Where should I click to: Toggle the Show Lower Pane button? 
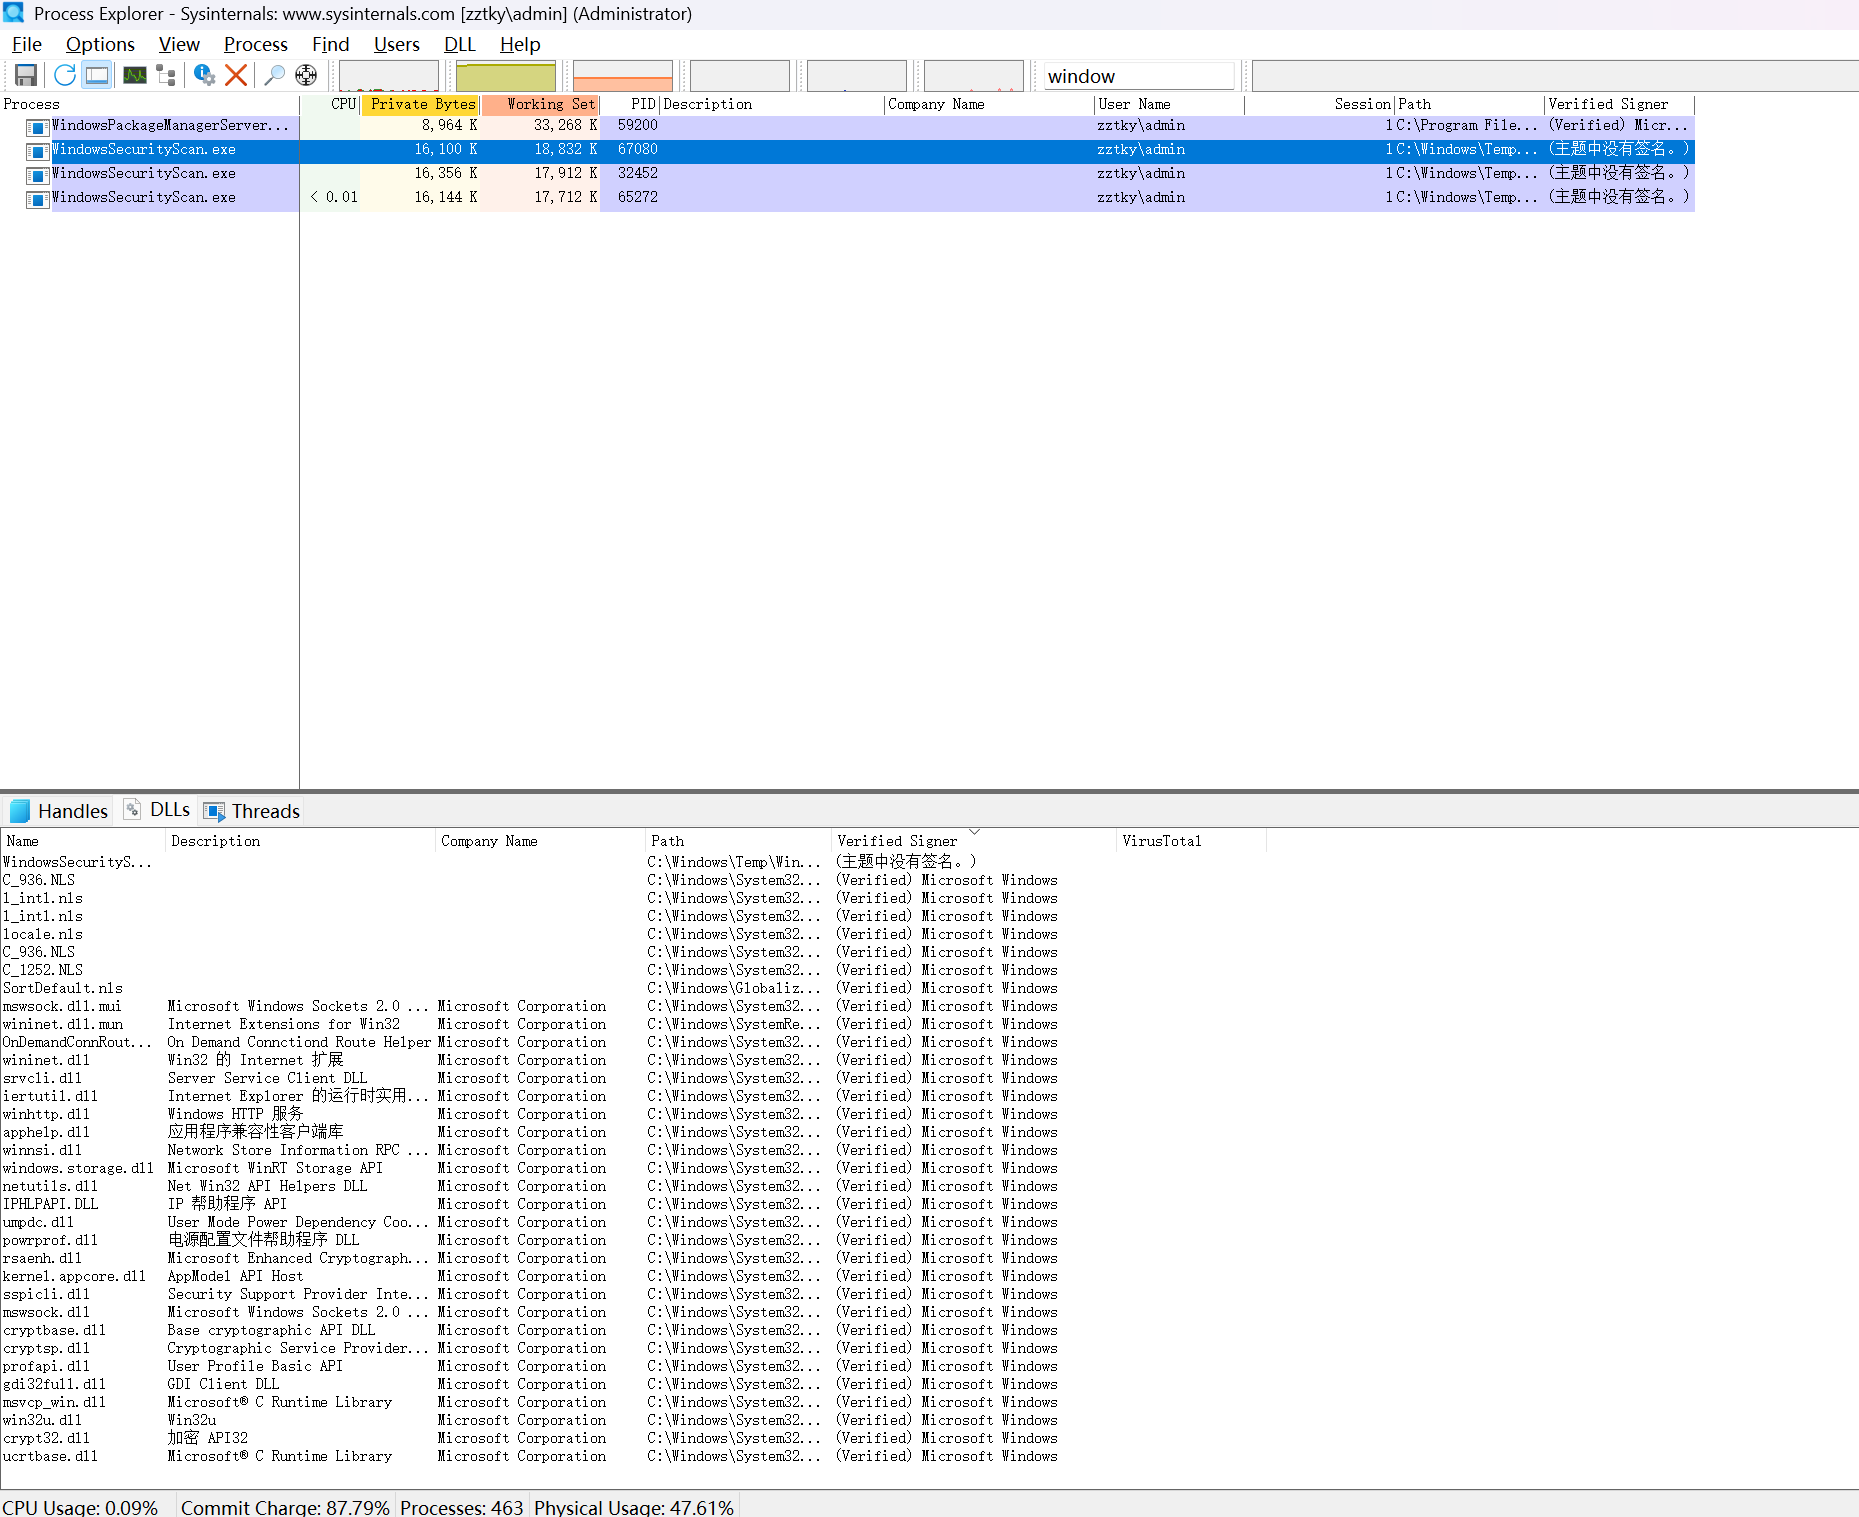pos(97,75)
